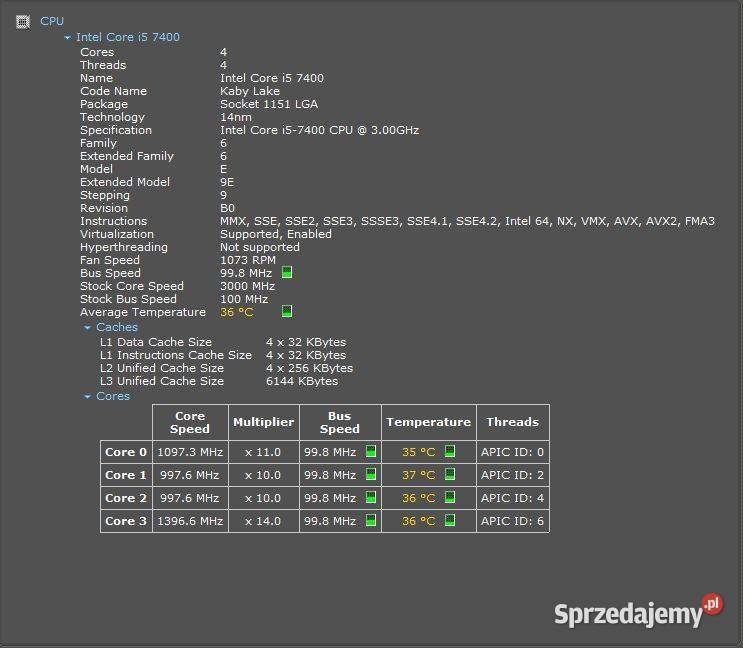The height and width of the screenshot is (648, 743).
Task: Click the Bus Speed column header
Action: 340,422
